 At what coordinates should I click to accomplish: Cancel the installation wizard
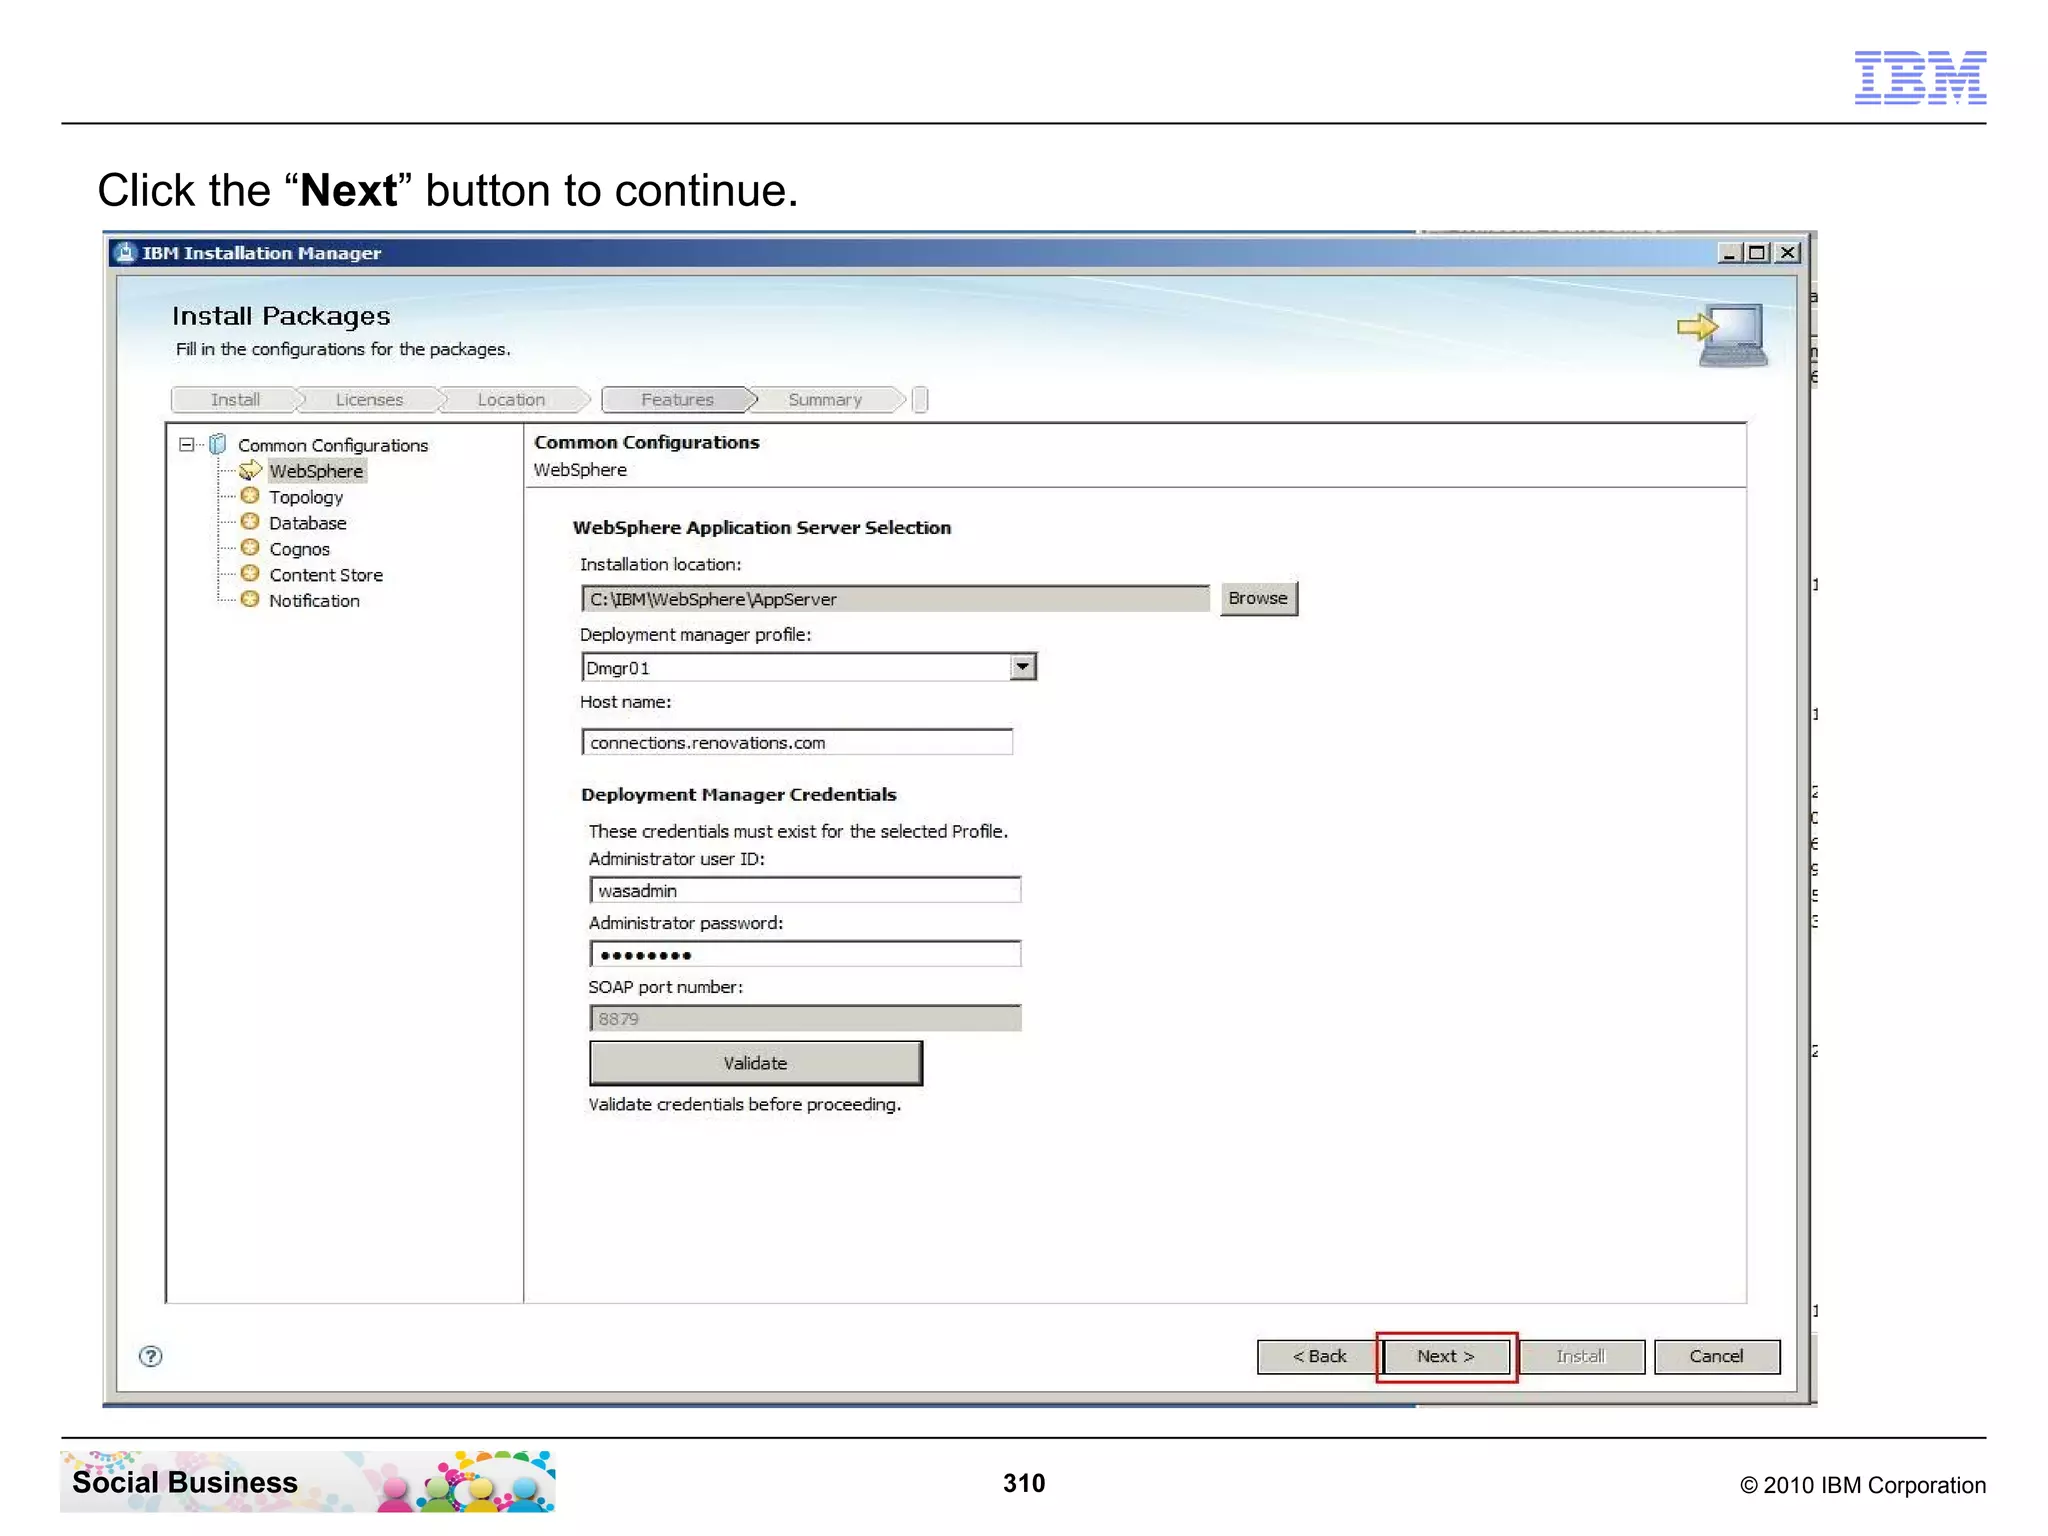coord(1716,1356)
